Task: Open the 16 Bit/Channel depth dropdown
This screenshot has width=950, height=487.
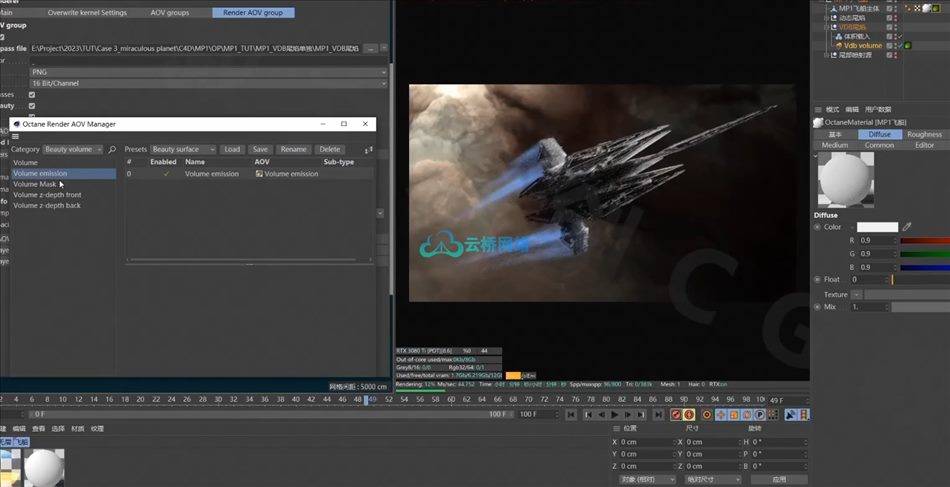Action: [209, 84]
